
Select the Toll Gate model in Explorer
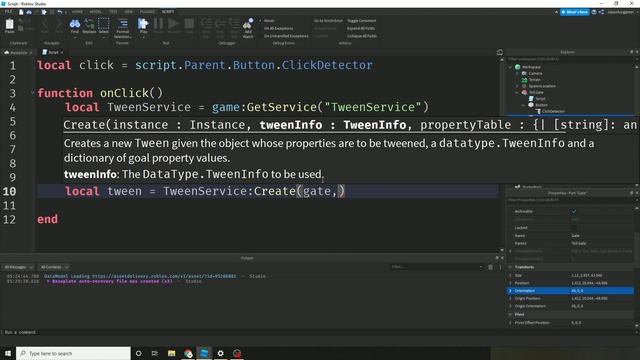coord(536,92)
